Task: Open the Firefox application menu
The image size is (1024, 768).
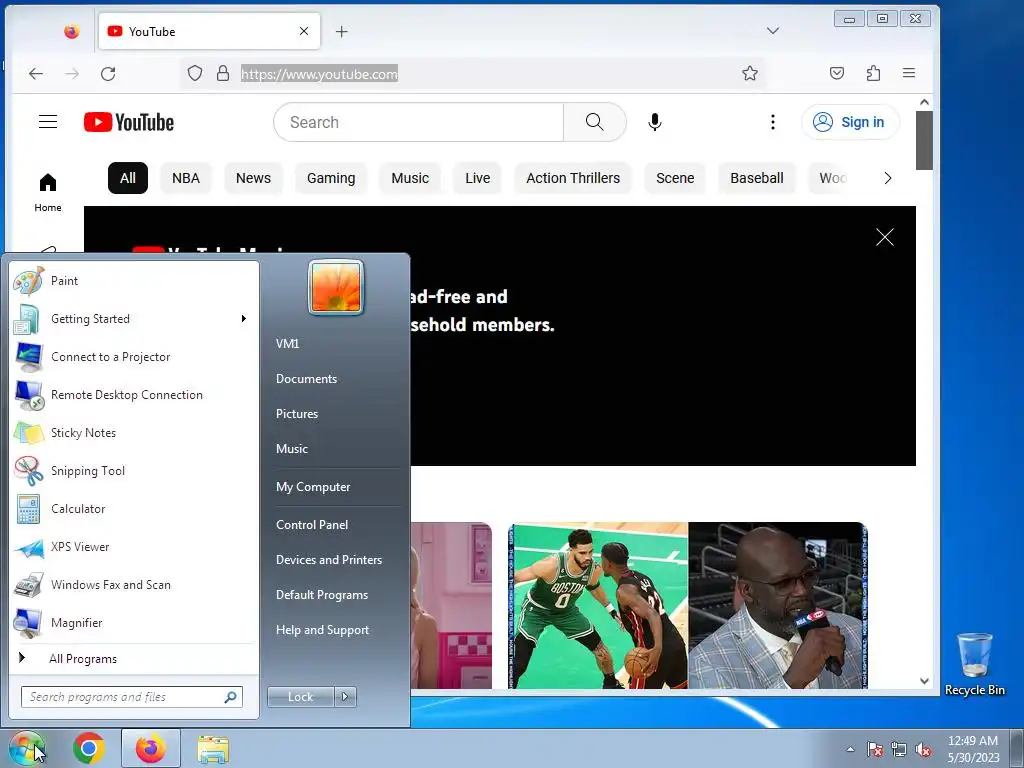Action: [x=909, y=73]
